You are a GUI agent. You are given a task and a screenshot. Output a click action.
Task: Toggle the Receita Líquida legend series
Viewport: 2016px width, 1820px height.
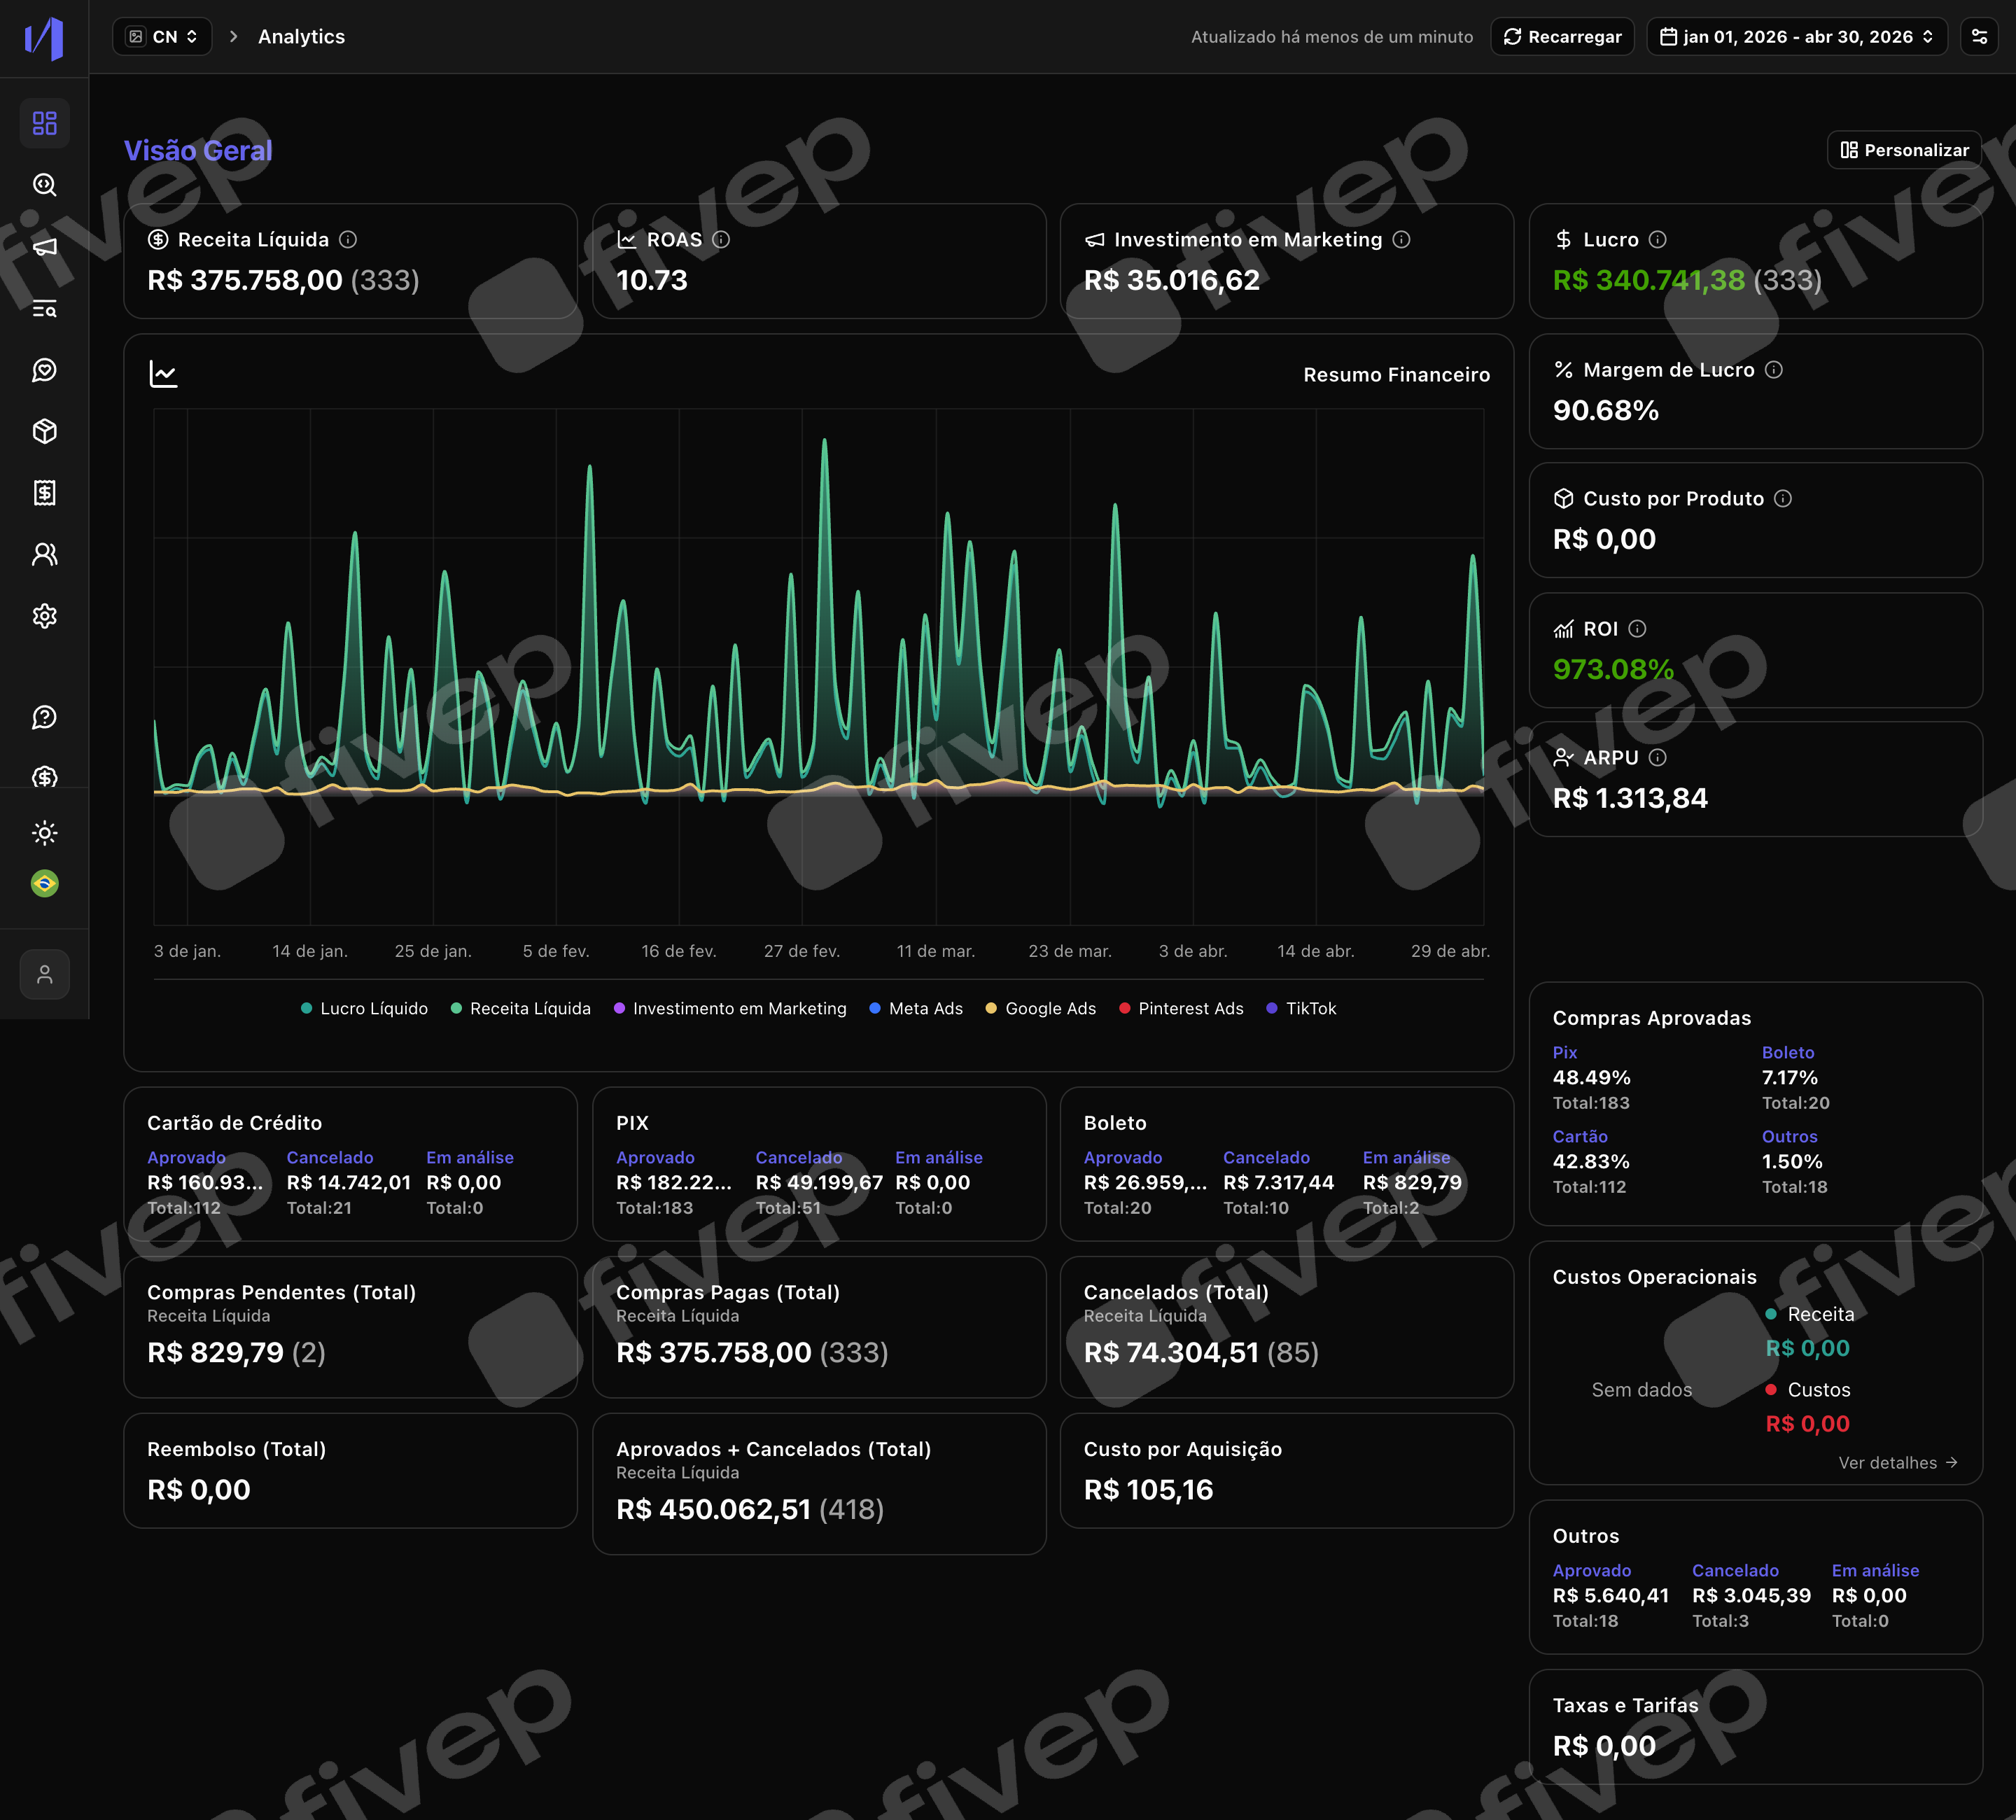tap(520, 1009)
